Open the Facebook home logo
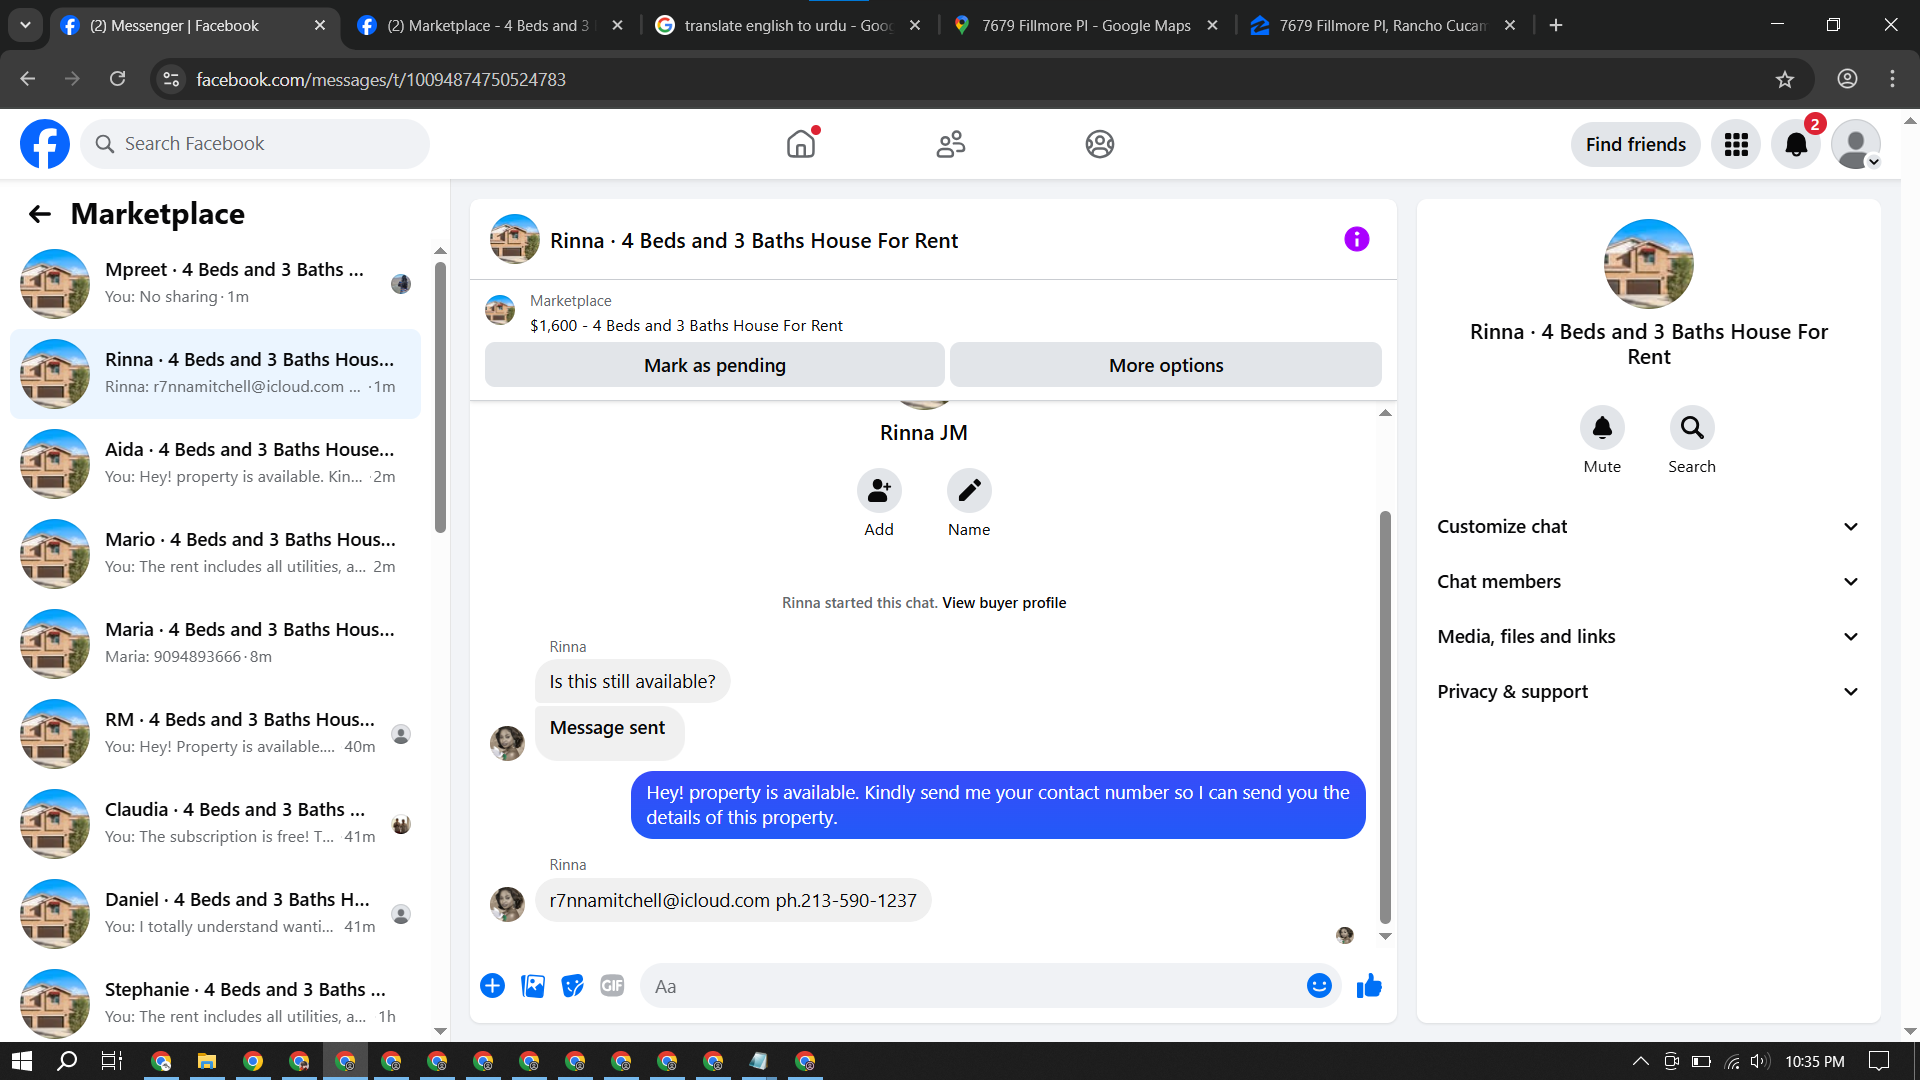Screen dimensions: 1920x1080 (x=45, y=144)
